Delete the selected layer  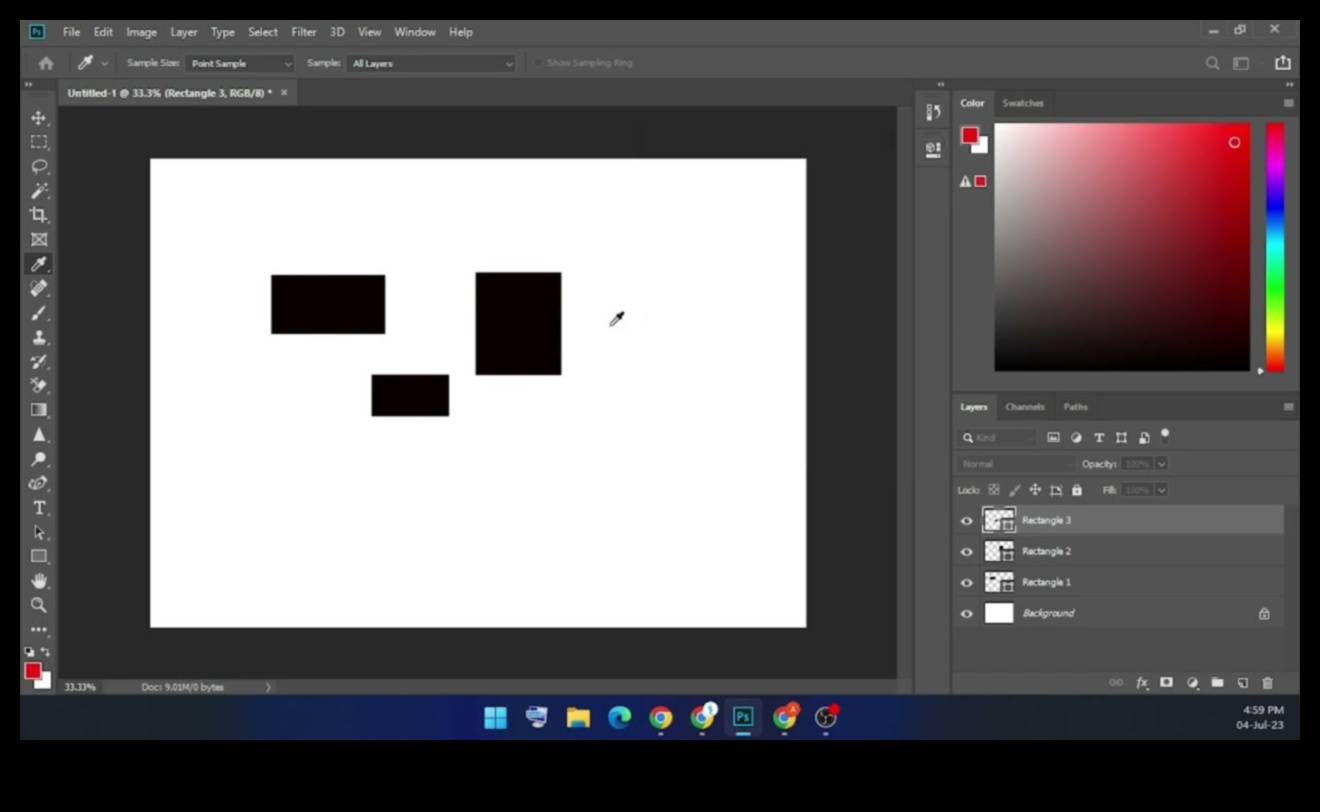[1267, 683]
